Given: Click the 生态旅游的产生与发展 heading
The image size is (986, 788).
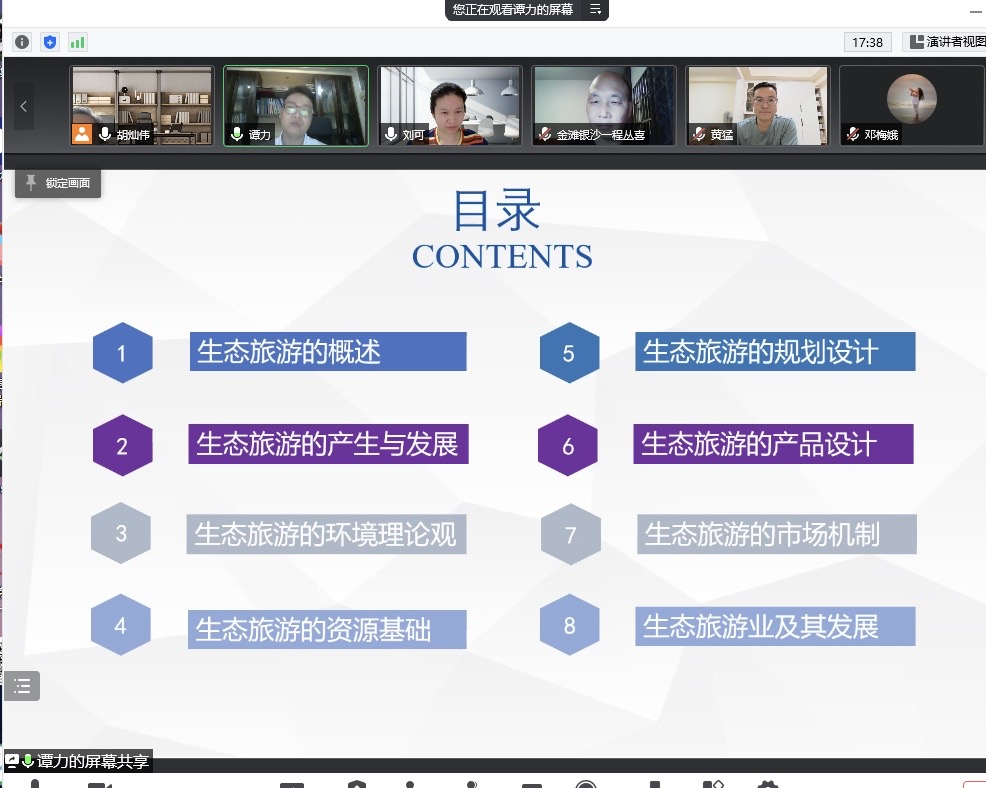Looking at the screenshot, I should (x=328, y=444).
